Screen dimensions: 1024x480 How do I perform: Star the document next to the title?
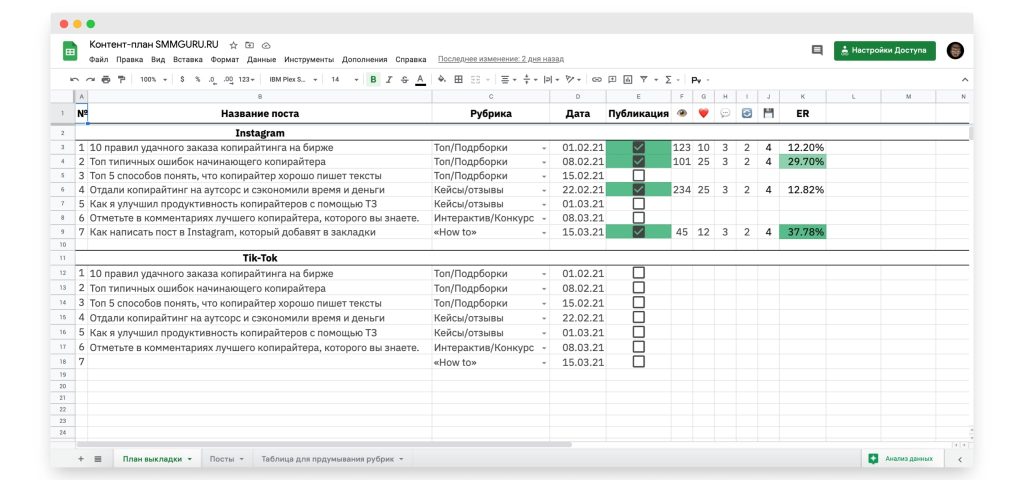pyautogui.click(x=233, y=45)
